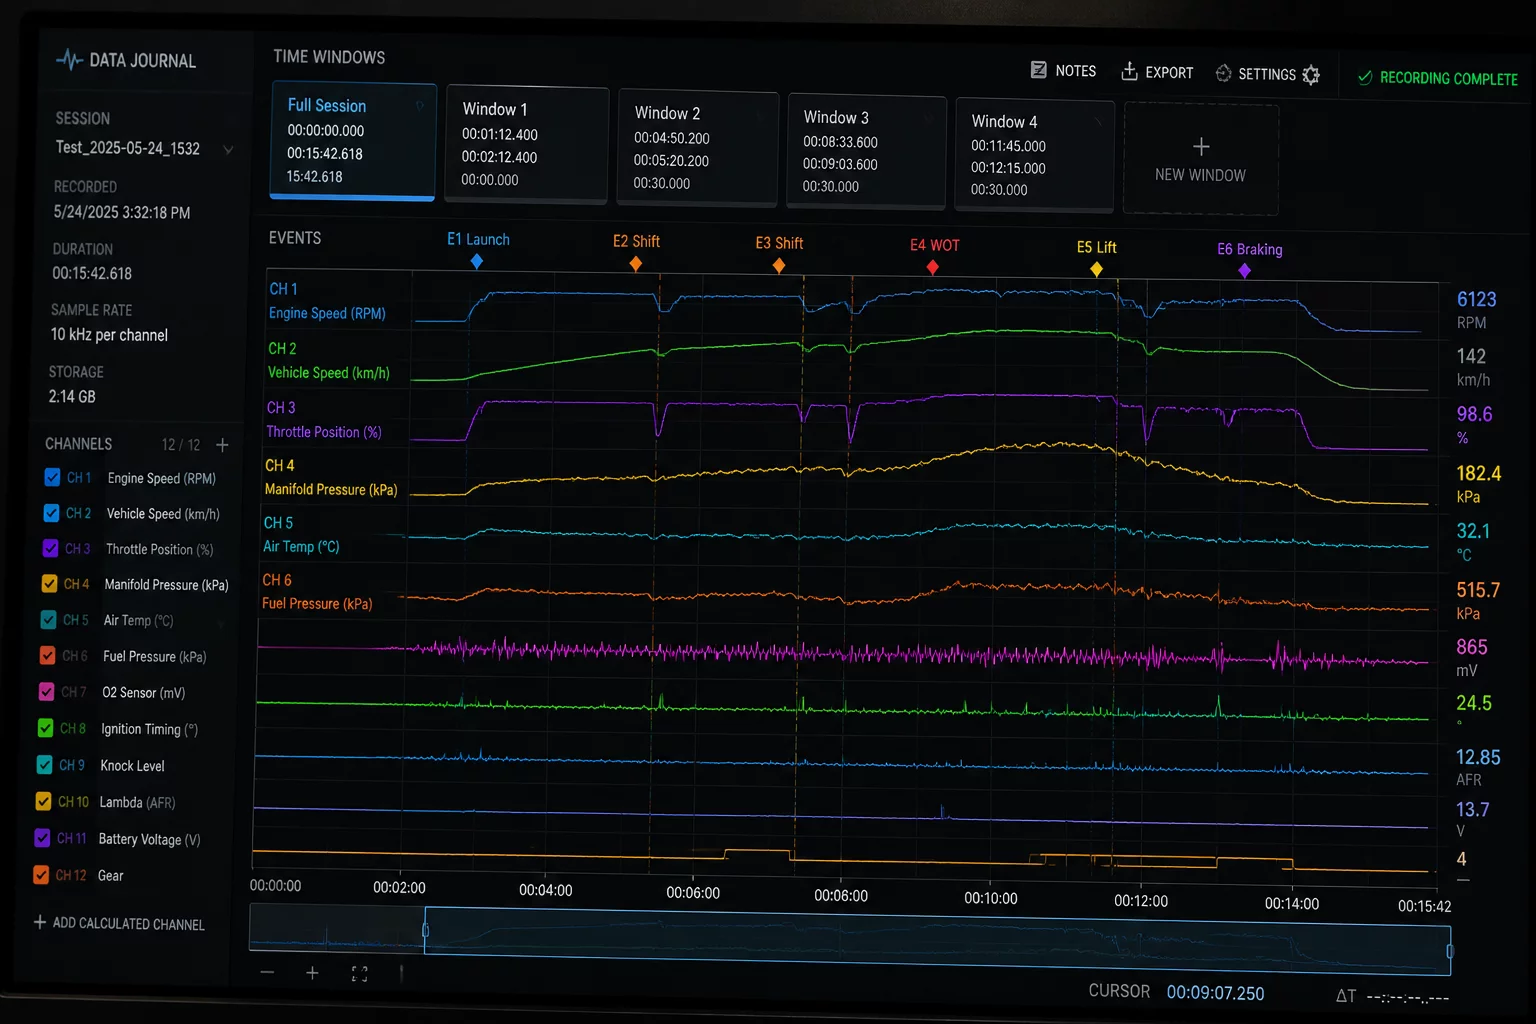
Task: Click the 6123 RPM readout value
Action: [1476, 299]
